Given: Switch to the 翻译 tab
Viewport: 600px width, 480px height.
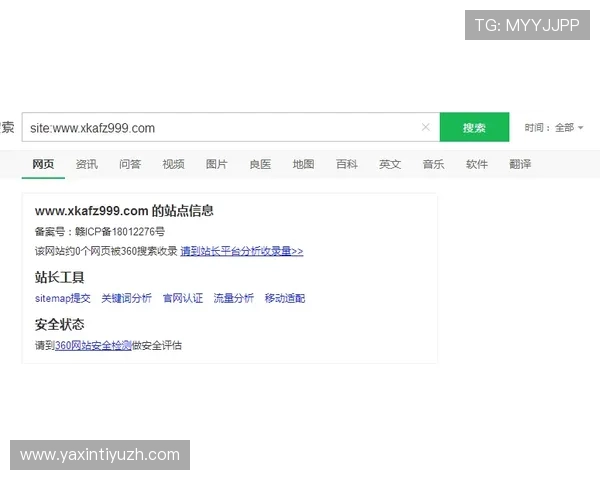Looking at the screenshot, I should [x=520, y=164].
